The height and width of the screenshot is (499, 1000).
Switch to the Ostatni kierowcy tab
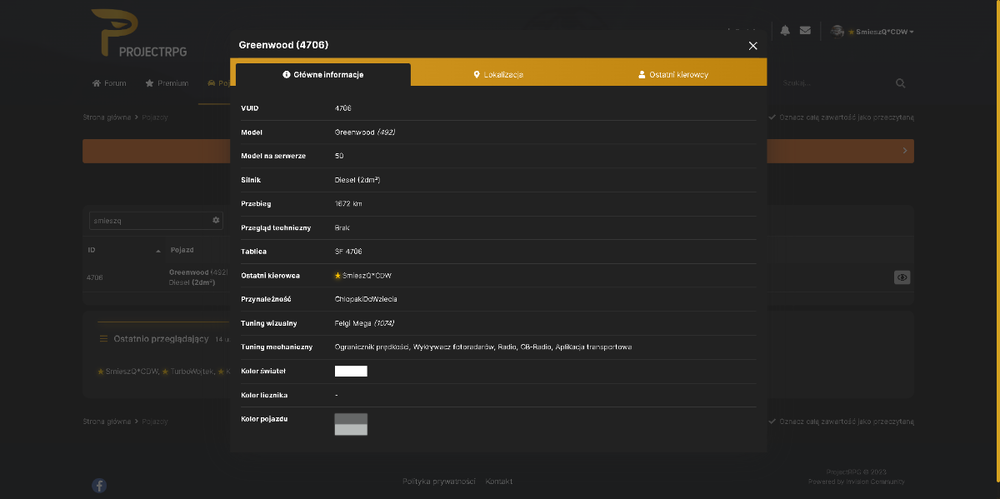[673, 75]
